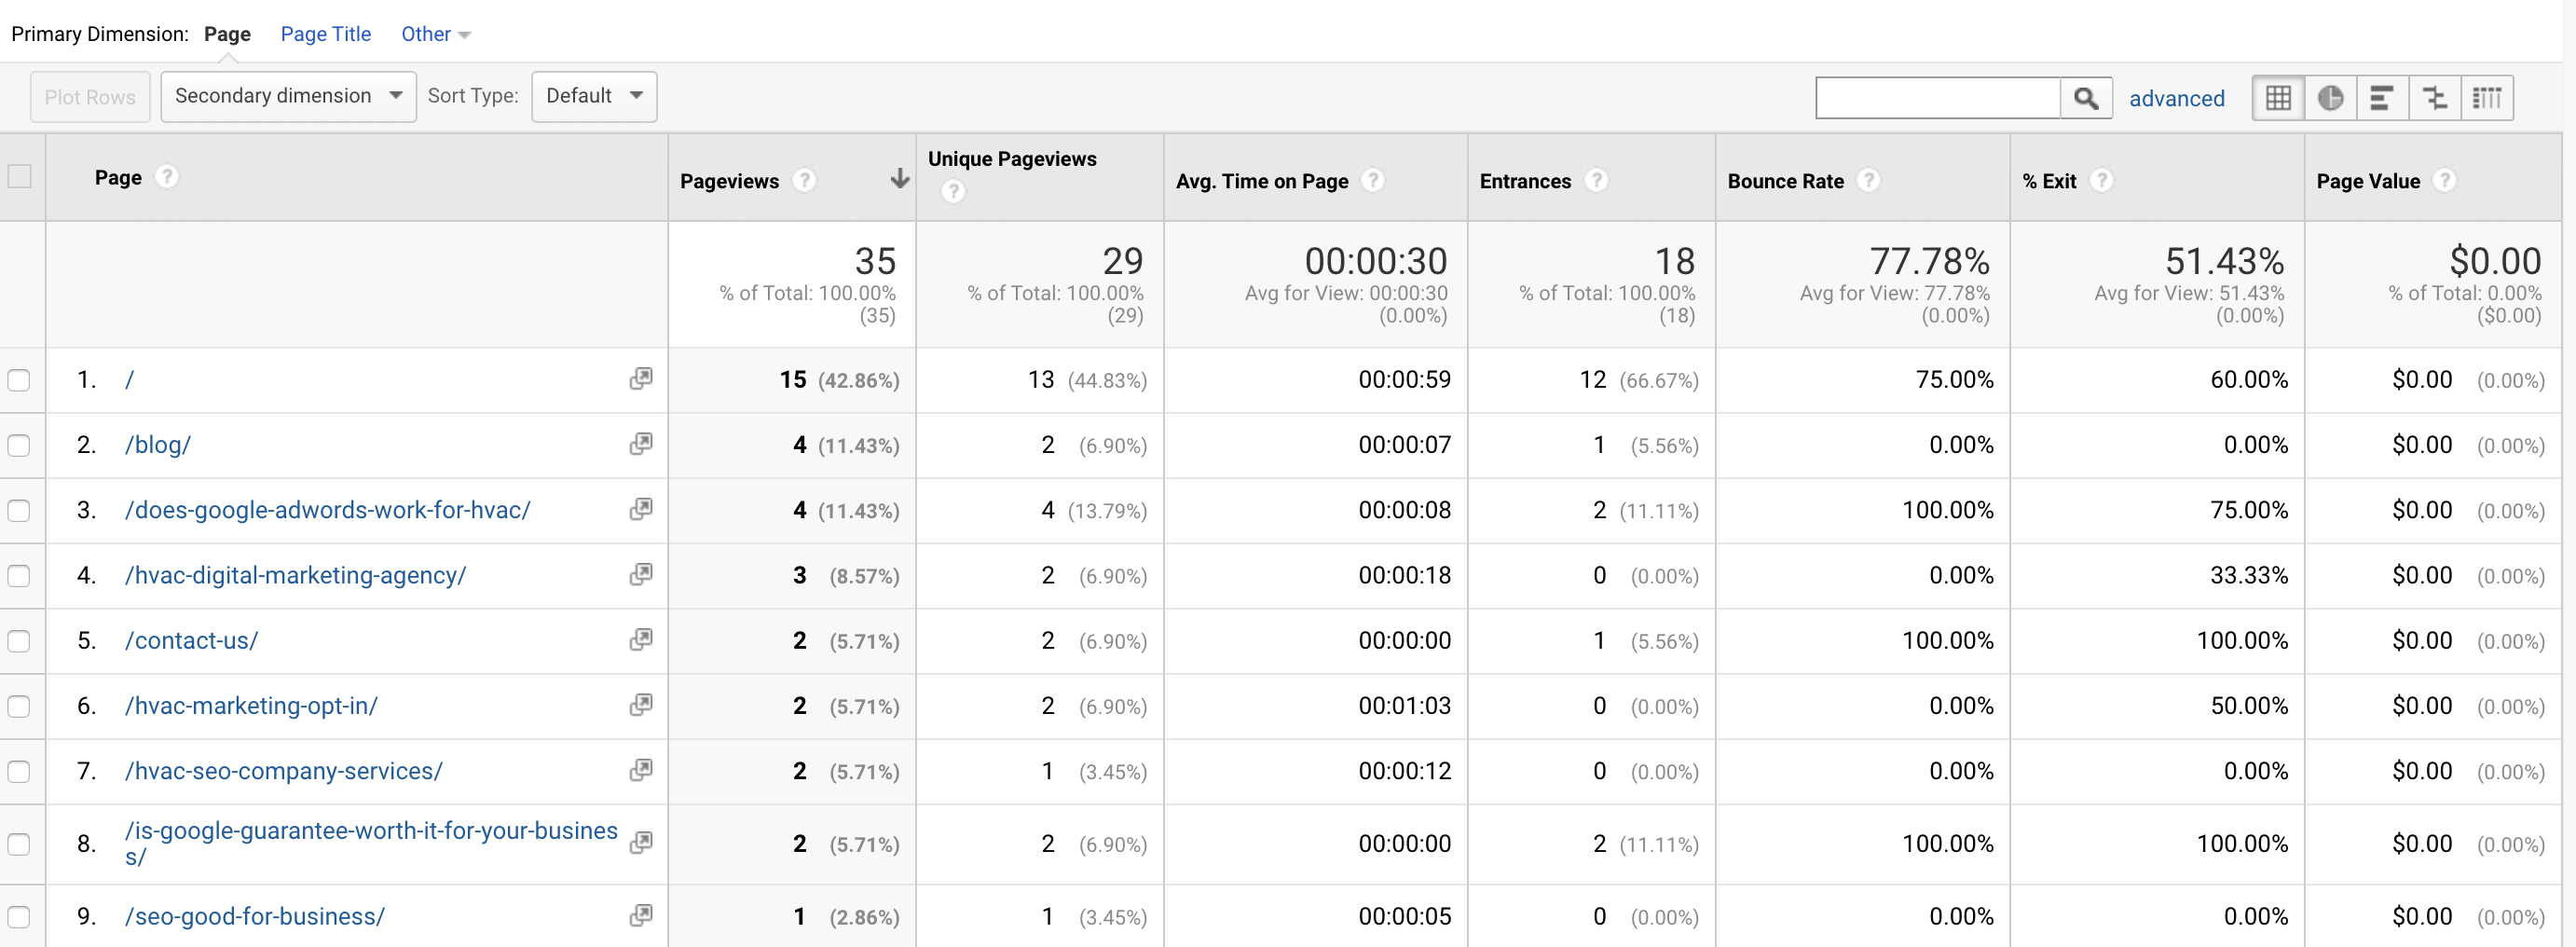This screenshot has height=947, width=2576.
Task: Open the advanced filter link
Action: (x=2176, y=98)
